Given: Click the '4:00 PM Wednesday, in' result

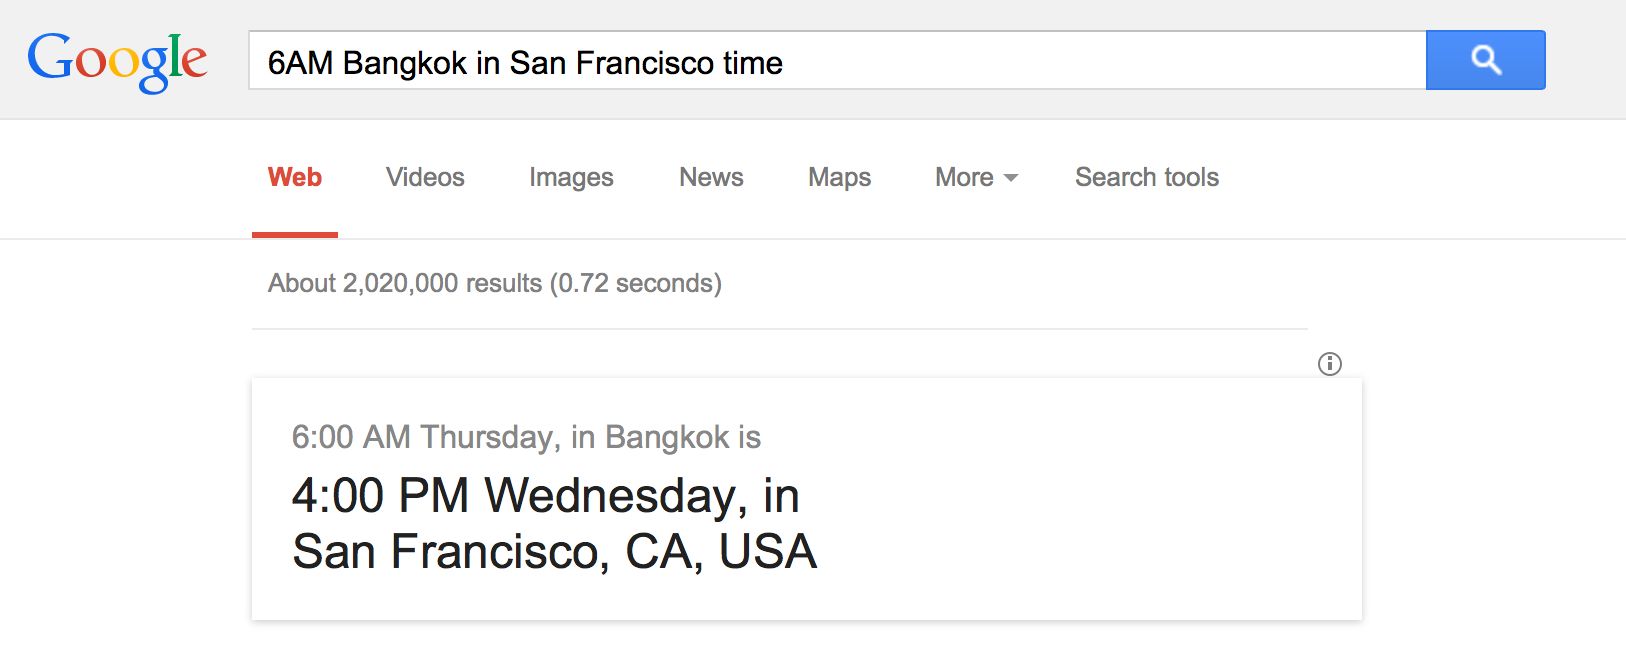Looking at the screenshot, I should tap(545, 495).
